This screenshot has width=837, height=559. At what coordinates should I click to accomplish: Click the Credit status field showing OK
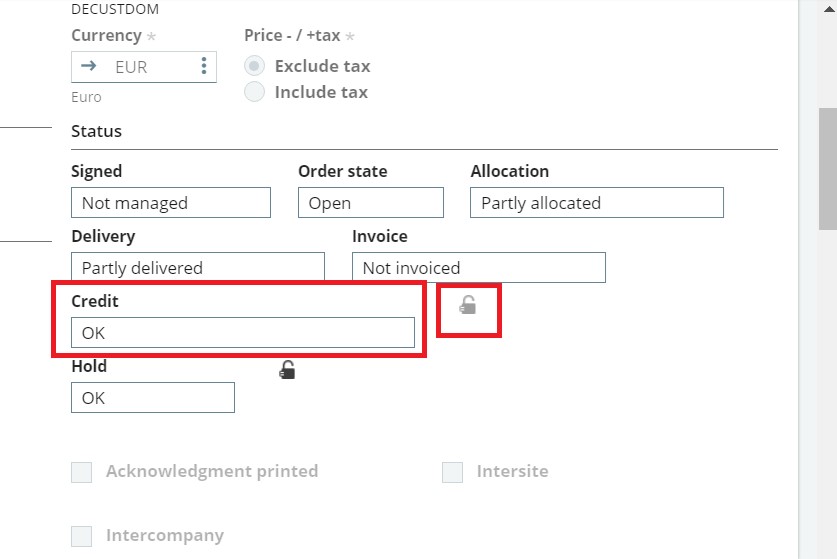coord(243,333)
